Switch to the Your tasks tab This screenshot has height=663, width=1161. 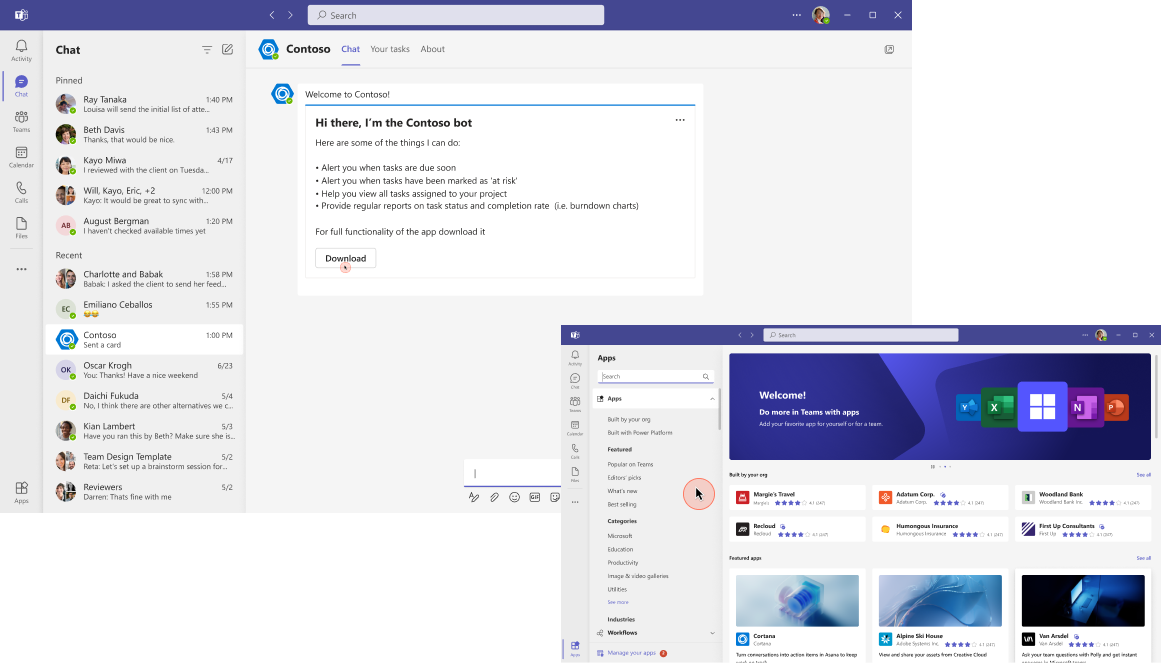pos(389,49)
